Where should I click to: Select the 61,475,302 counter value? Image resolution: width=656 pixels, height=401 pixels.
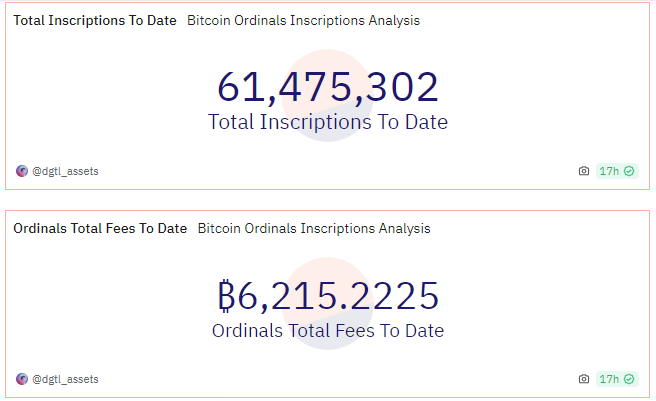click(328, 88)
